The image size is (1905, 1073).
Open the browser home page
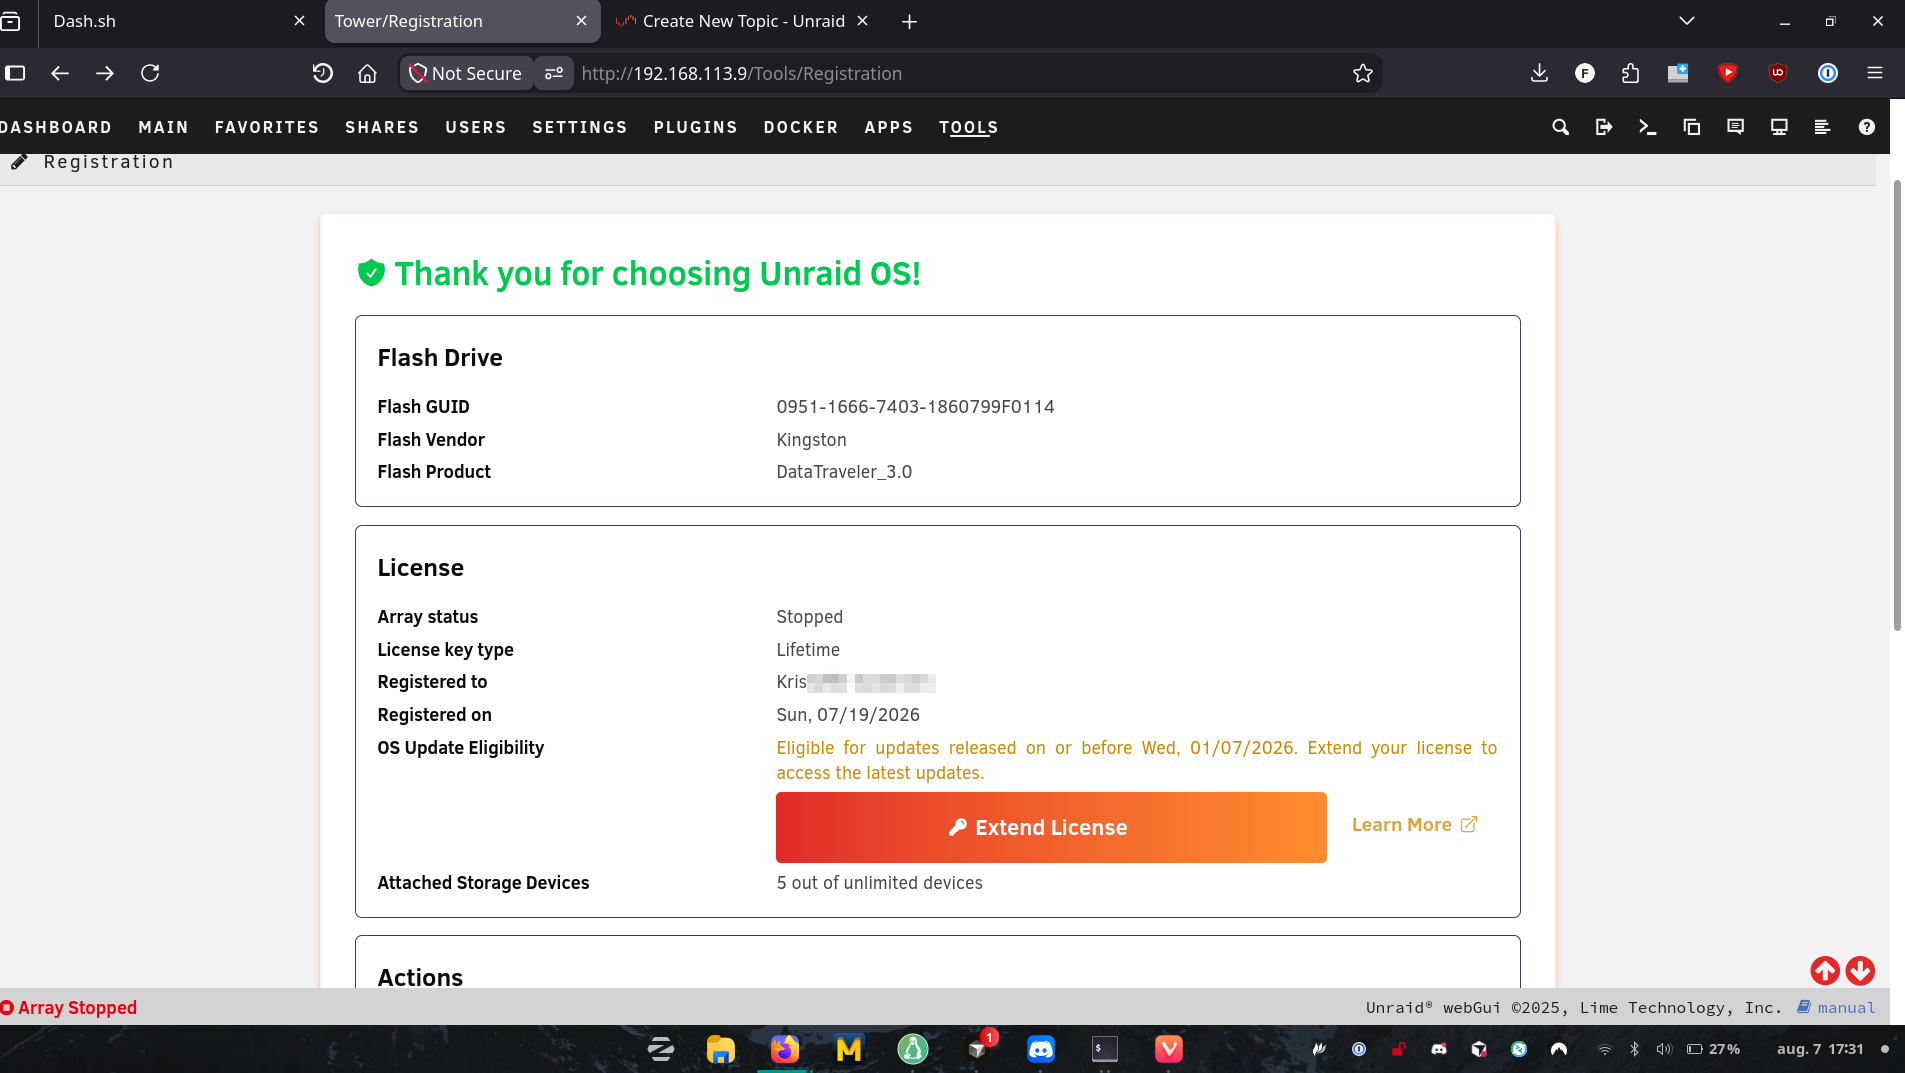367,73
